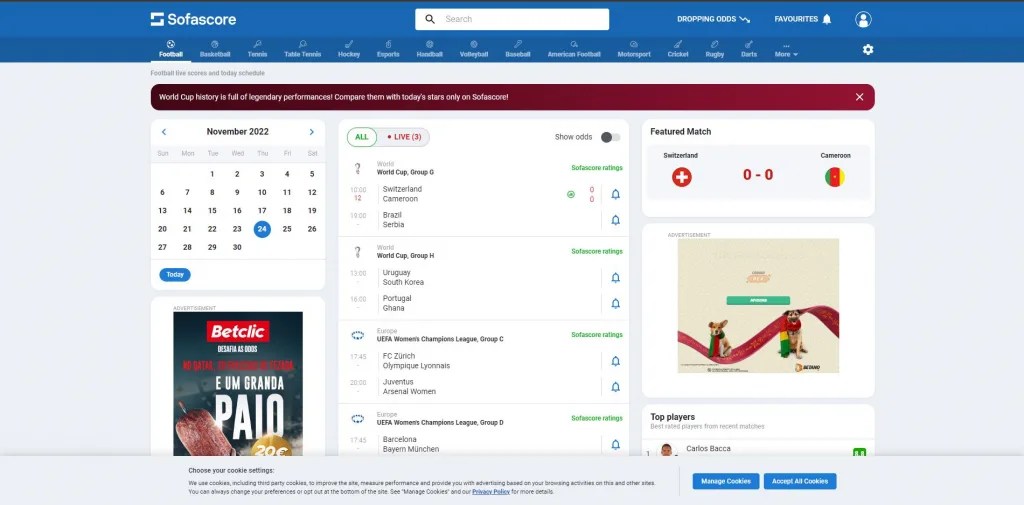
Task: Open the Privacy Policy link
Action: [491, 492]
